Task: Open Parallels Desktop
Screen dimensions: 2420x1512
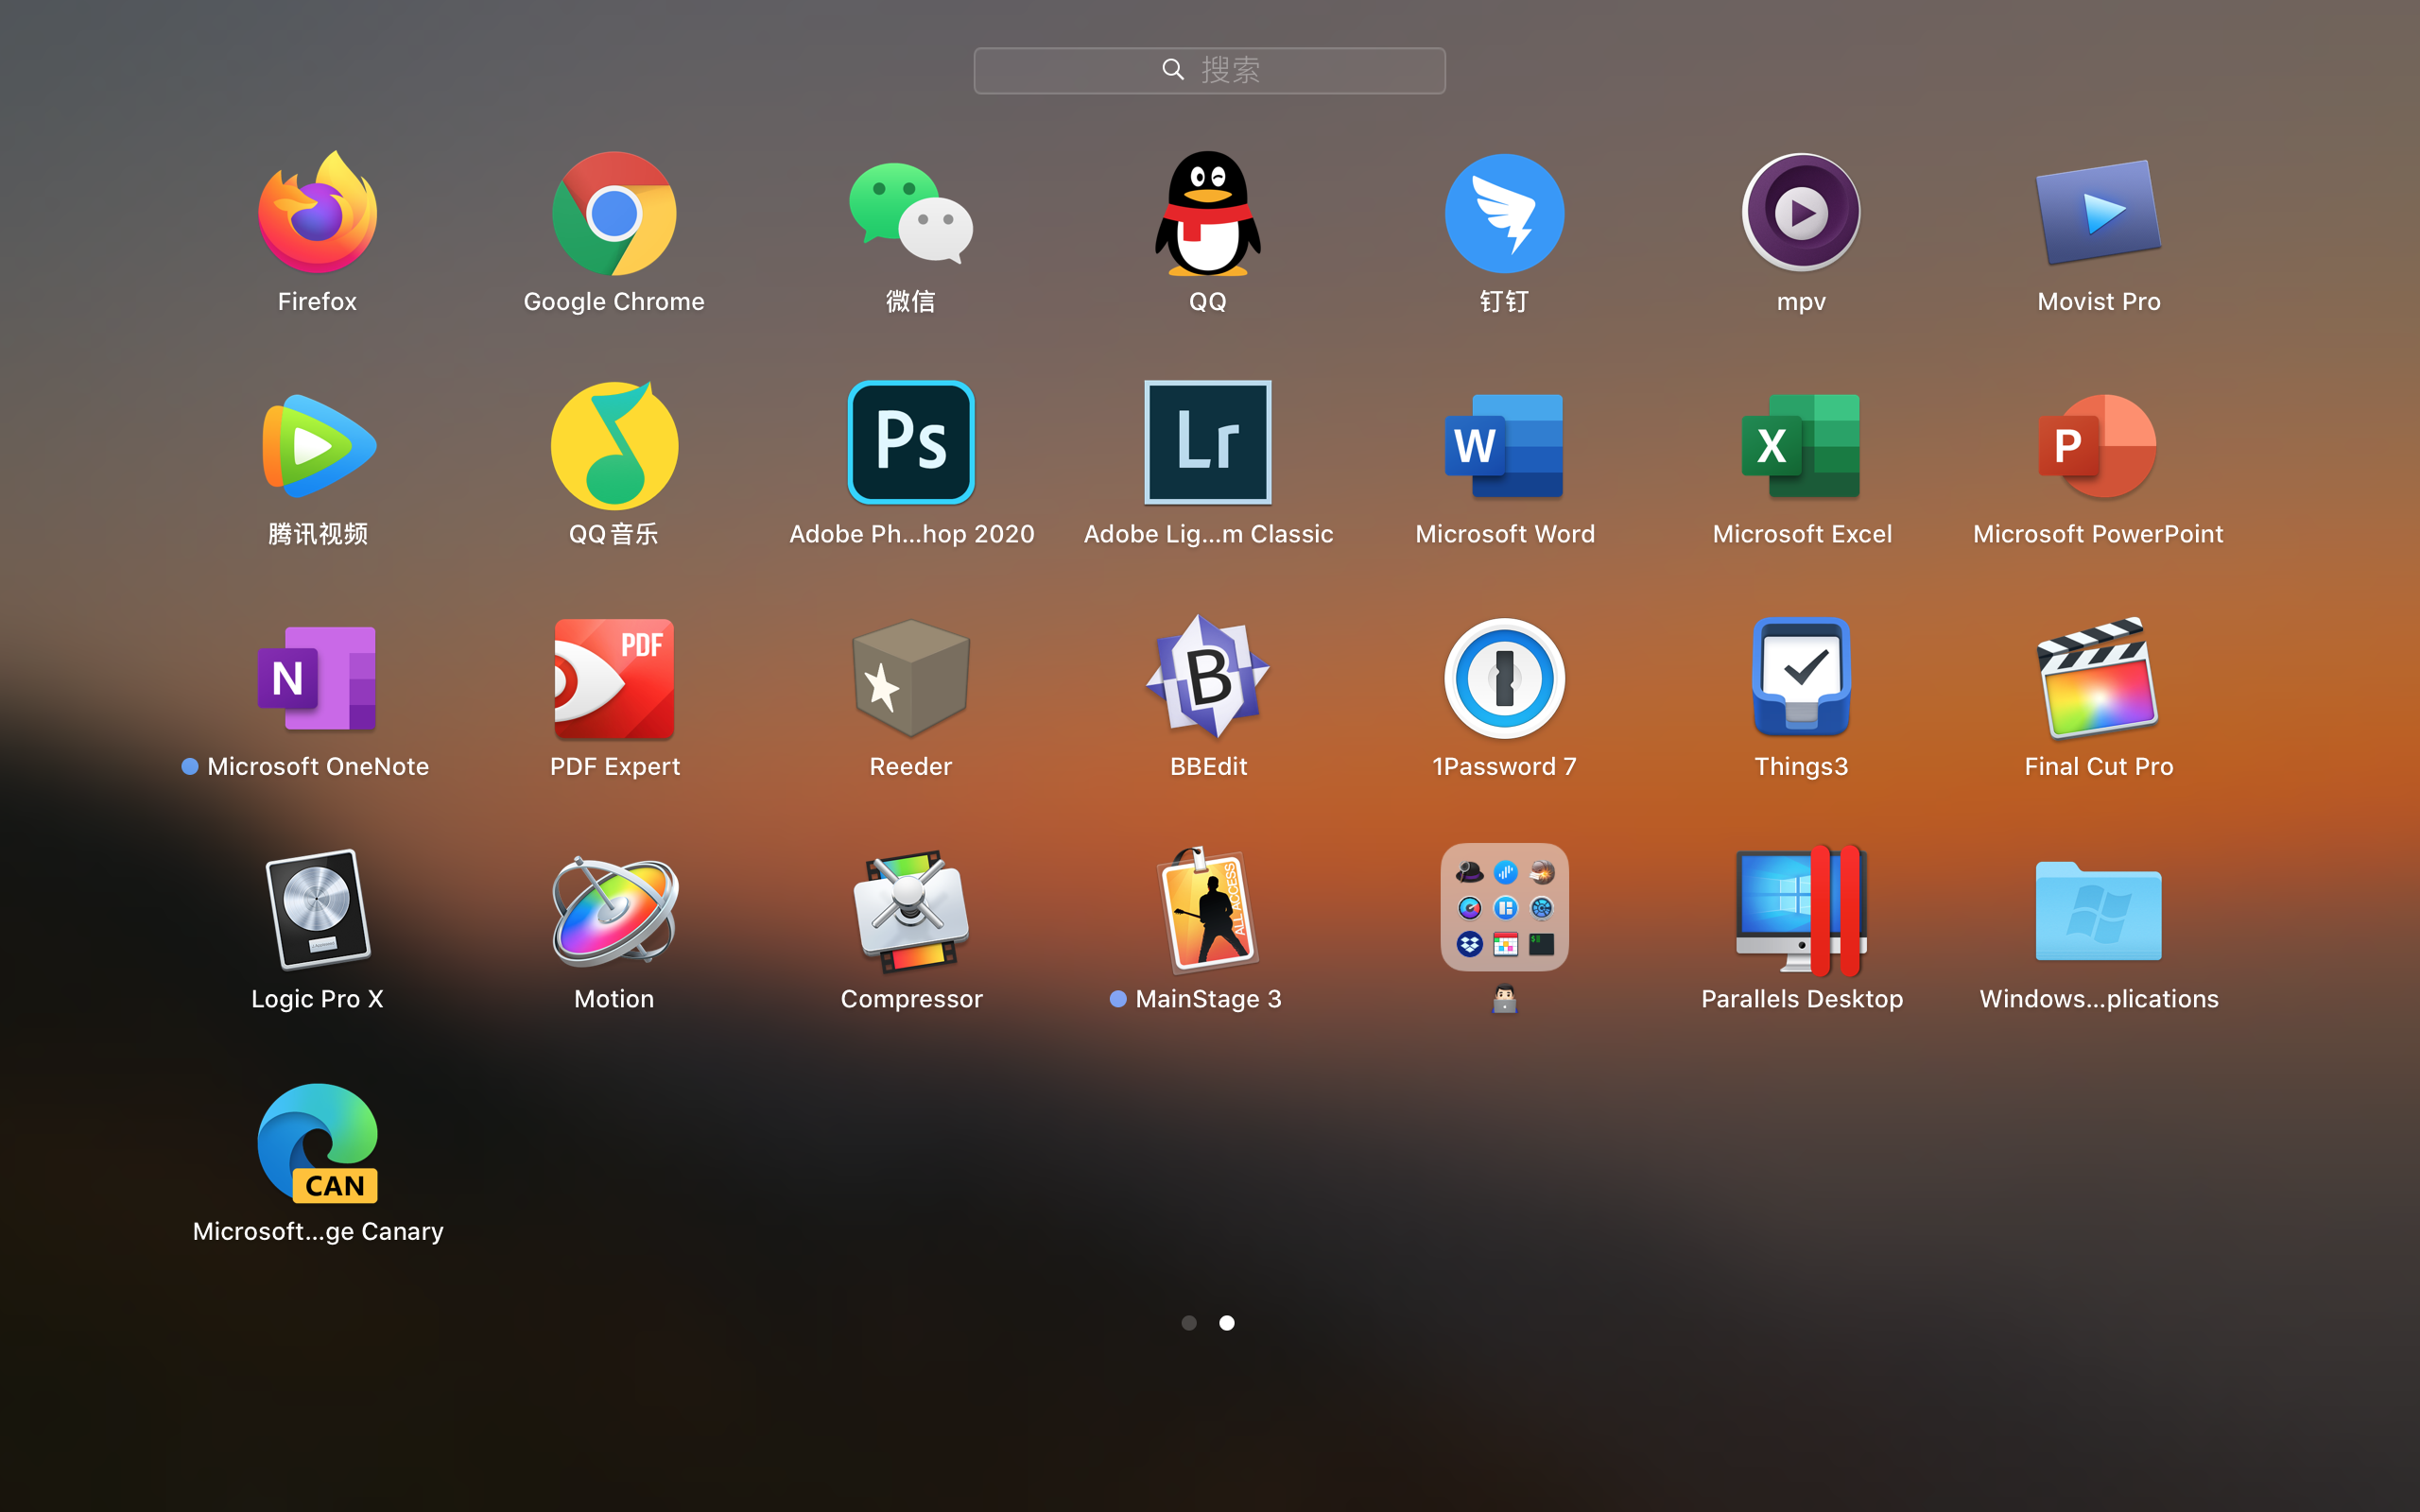Action: pyautogui.click(x=1800, y=910)
